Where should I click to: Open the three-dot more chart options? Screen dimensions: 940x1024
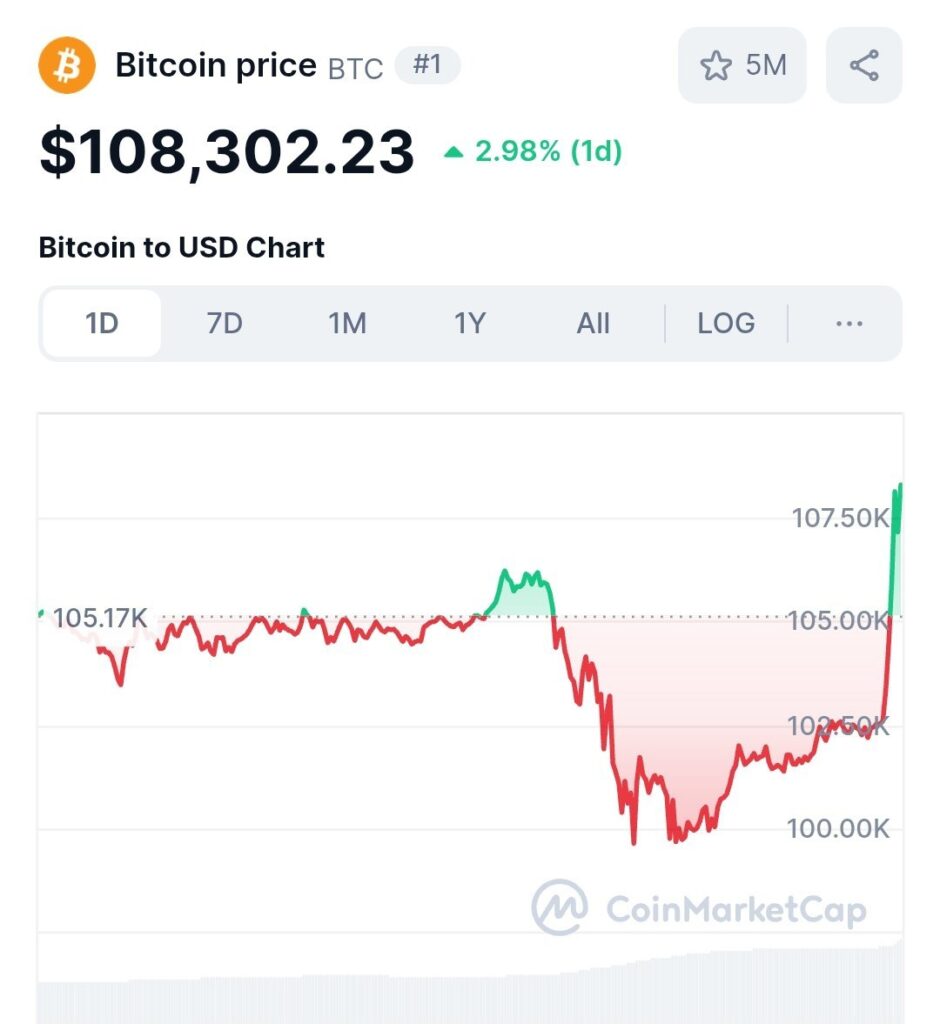(x=849, y=323)
